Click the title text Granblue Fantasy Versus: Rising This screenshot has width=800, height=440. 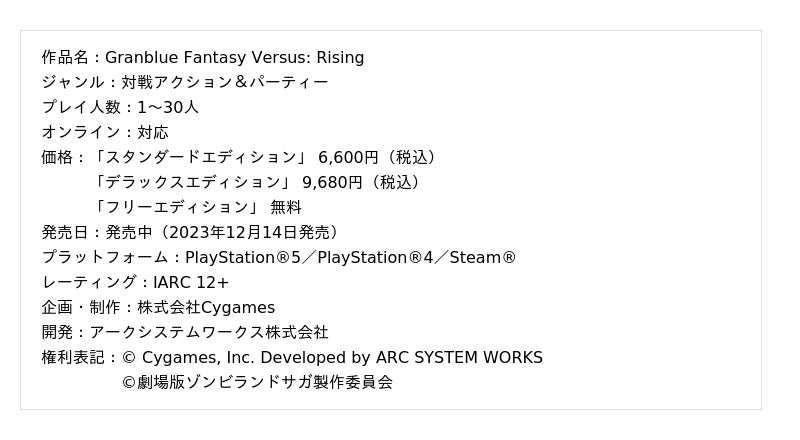(x=234, y=57)
